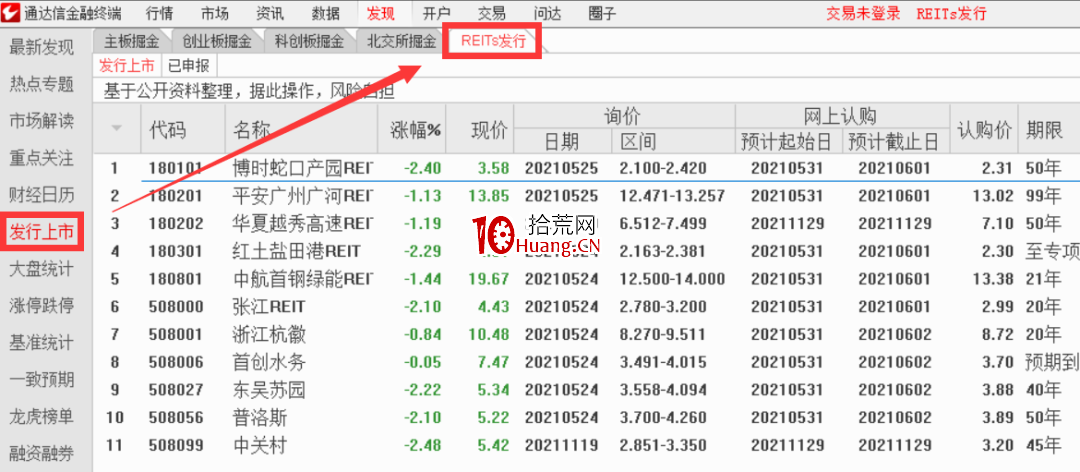Open the 开户 menu
Screen dimensions: 1080x472
point(437,13)
